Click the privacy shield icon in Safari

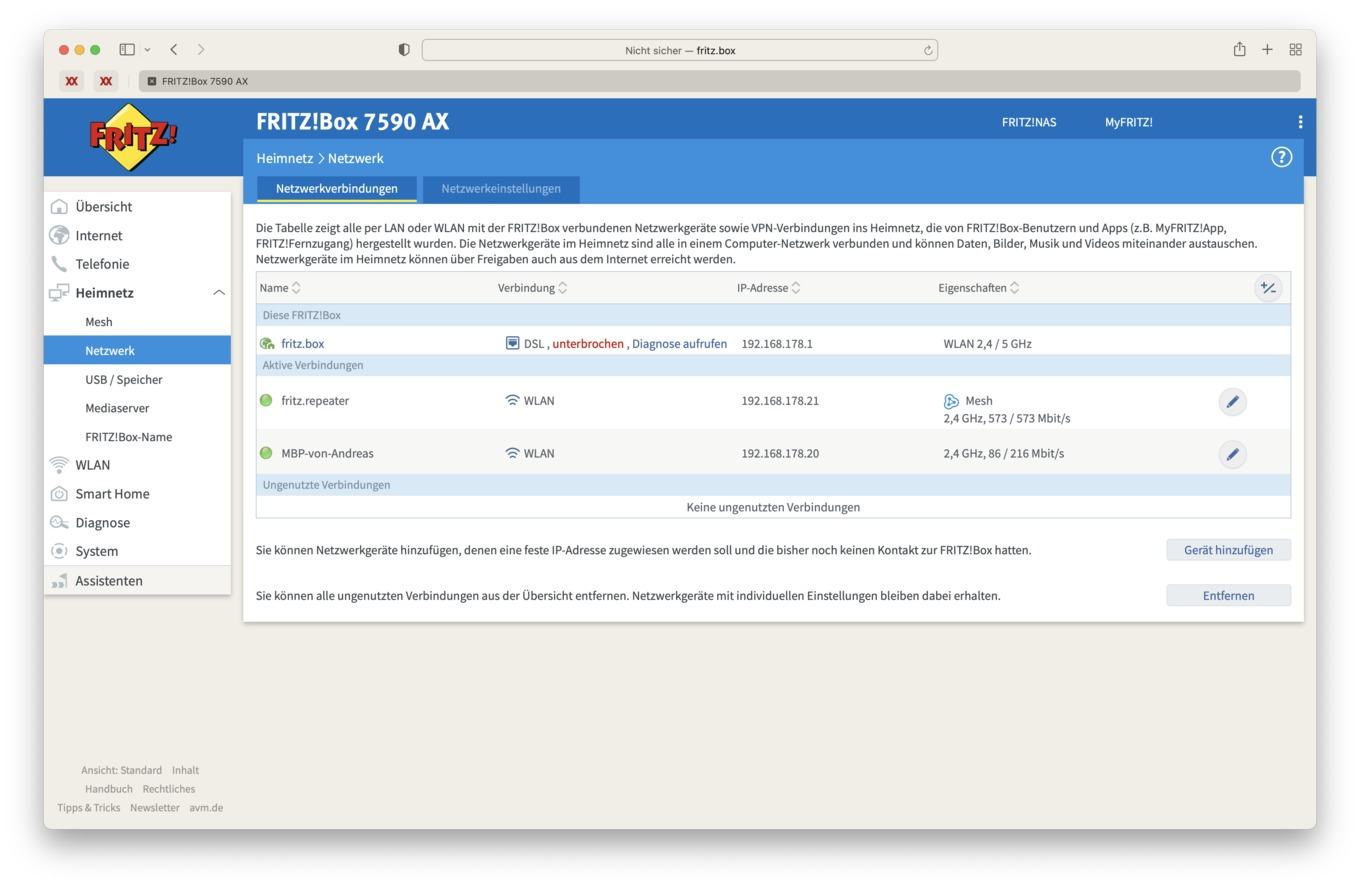(x=404, y=50)
